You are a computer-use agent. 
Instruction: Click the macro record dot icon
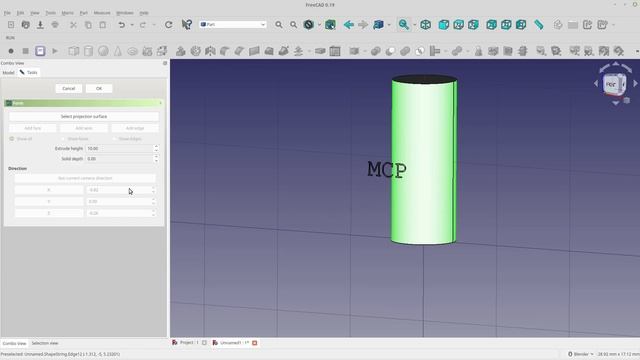pyautogui.click(x=11, y=51)
